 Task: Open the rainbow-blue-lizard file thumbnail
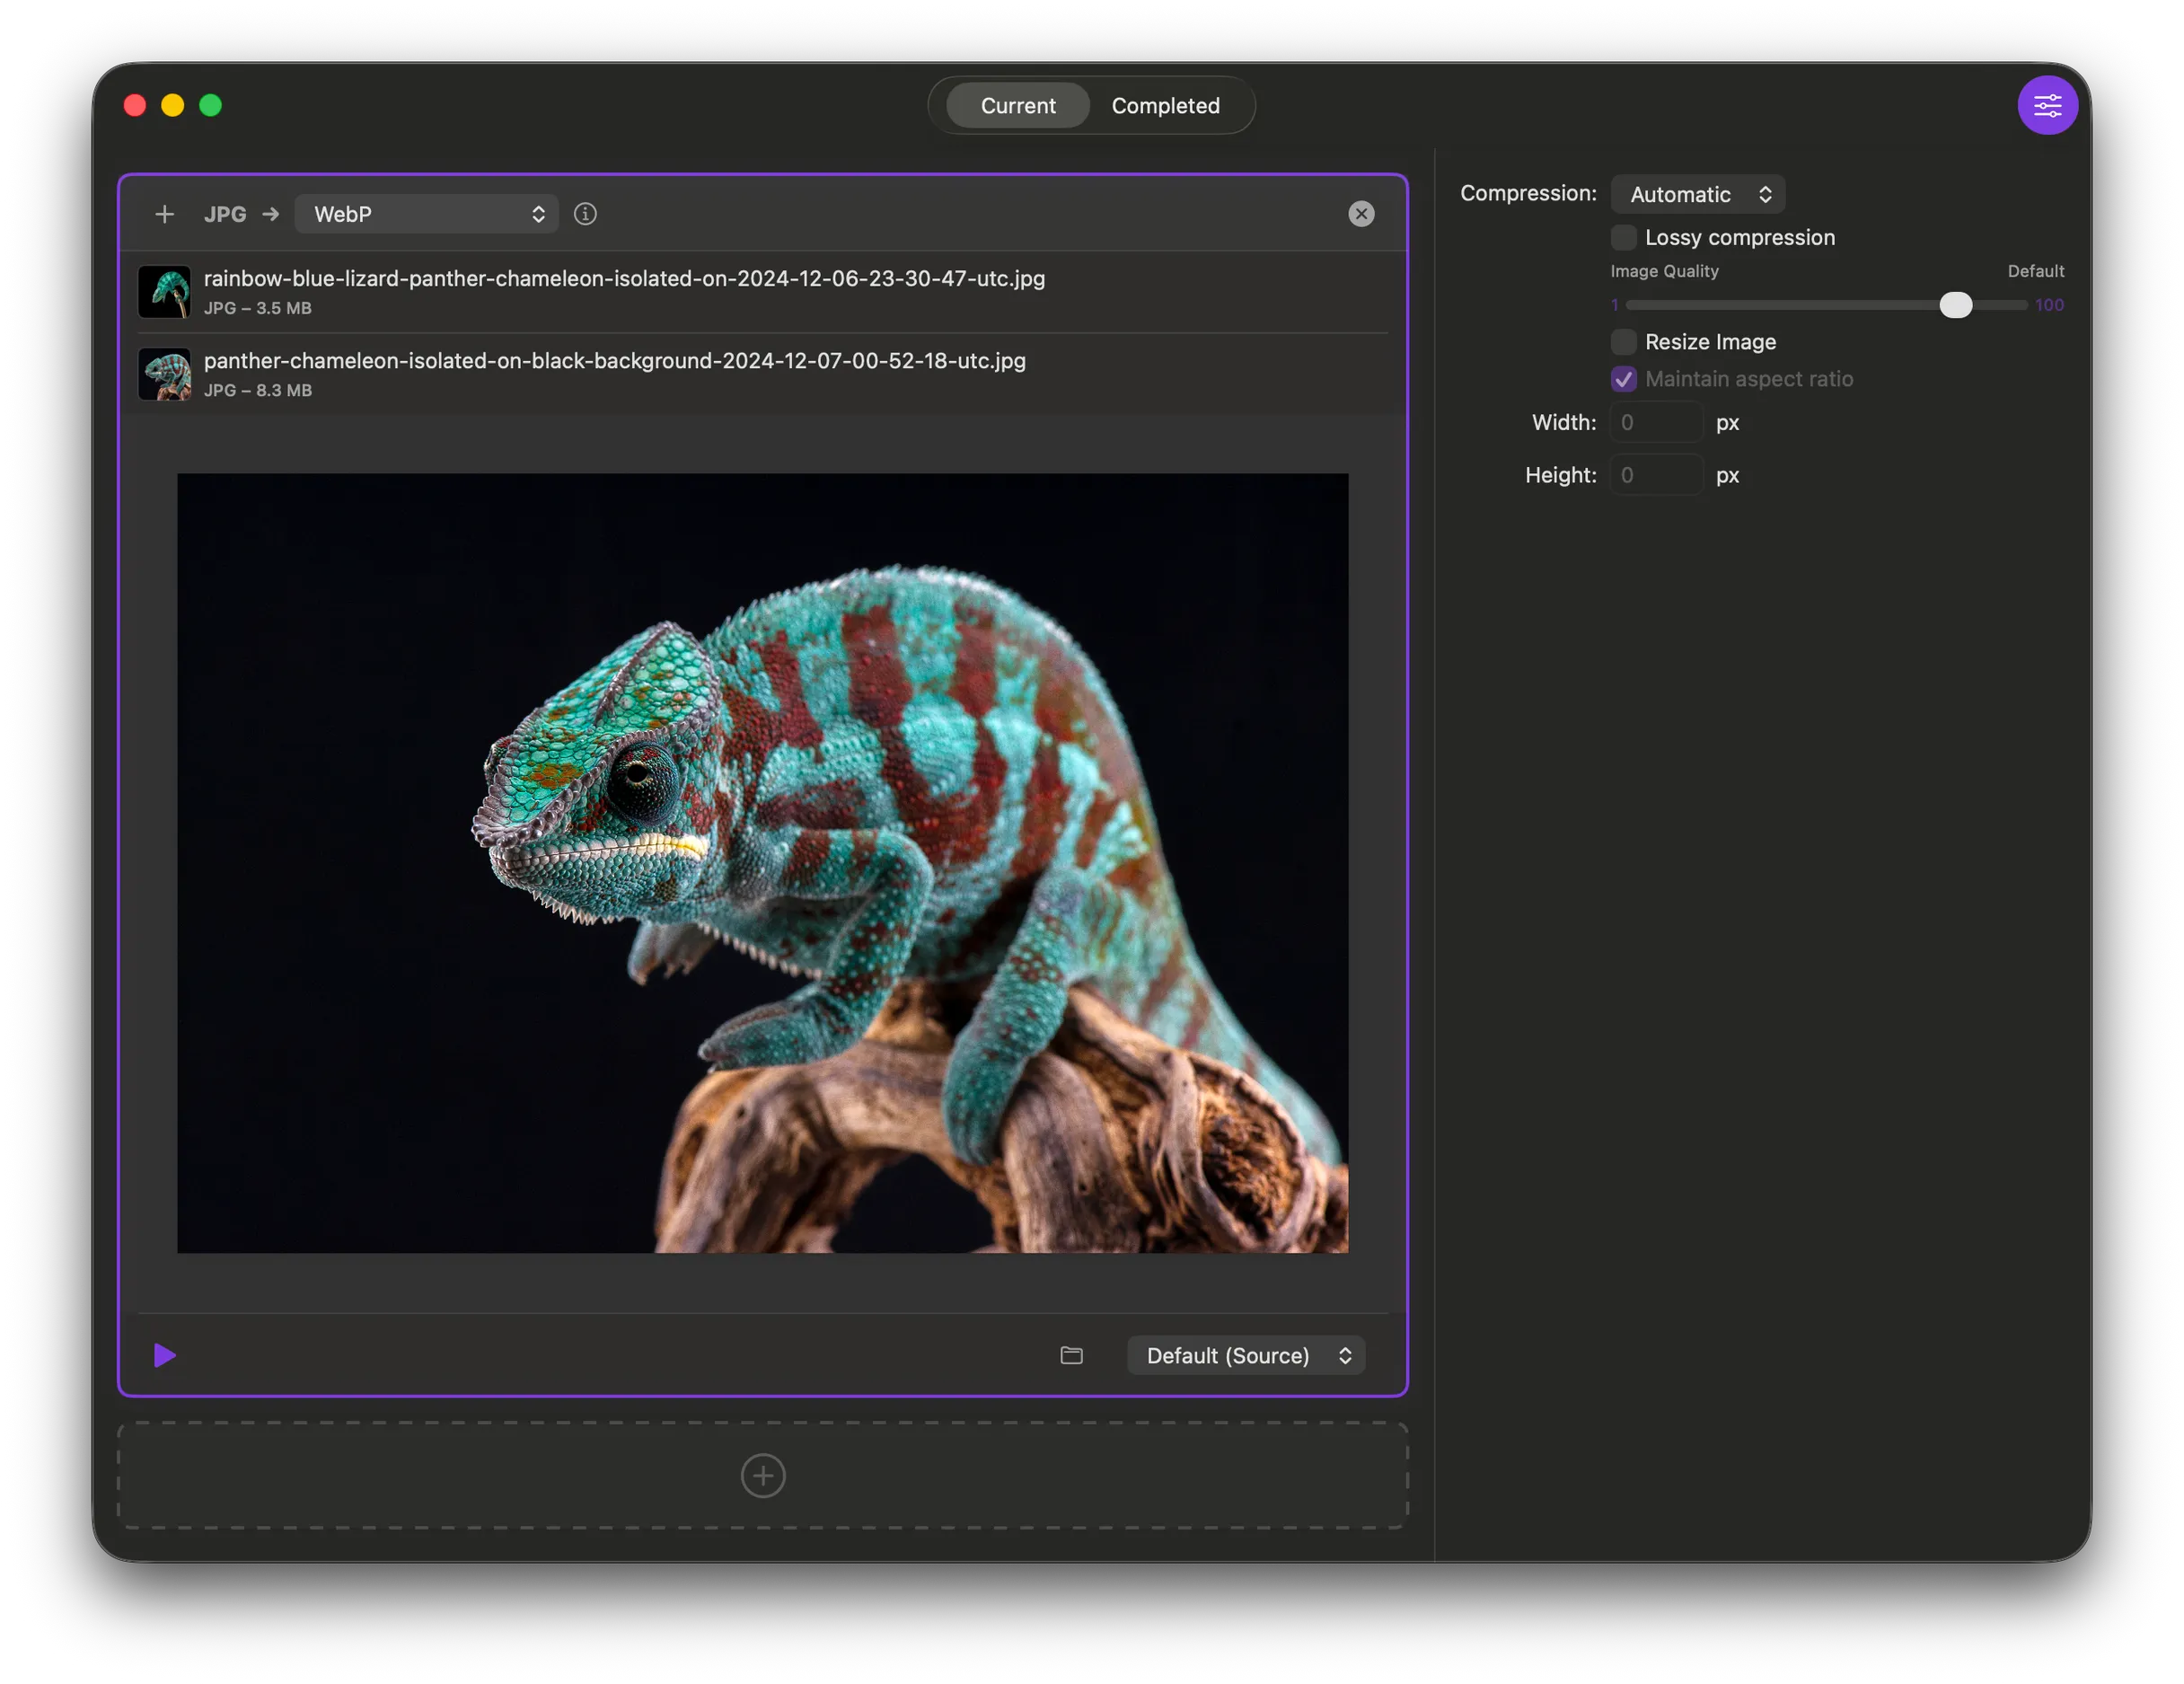point(165,291)
